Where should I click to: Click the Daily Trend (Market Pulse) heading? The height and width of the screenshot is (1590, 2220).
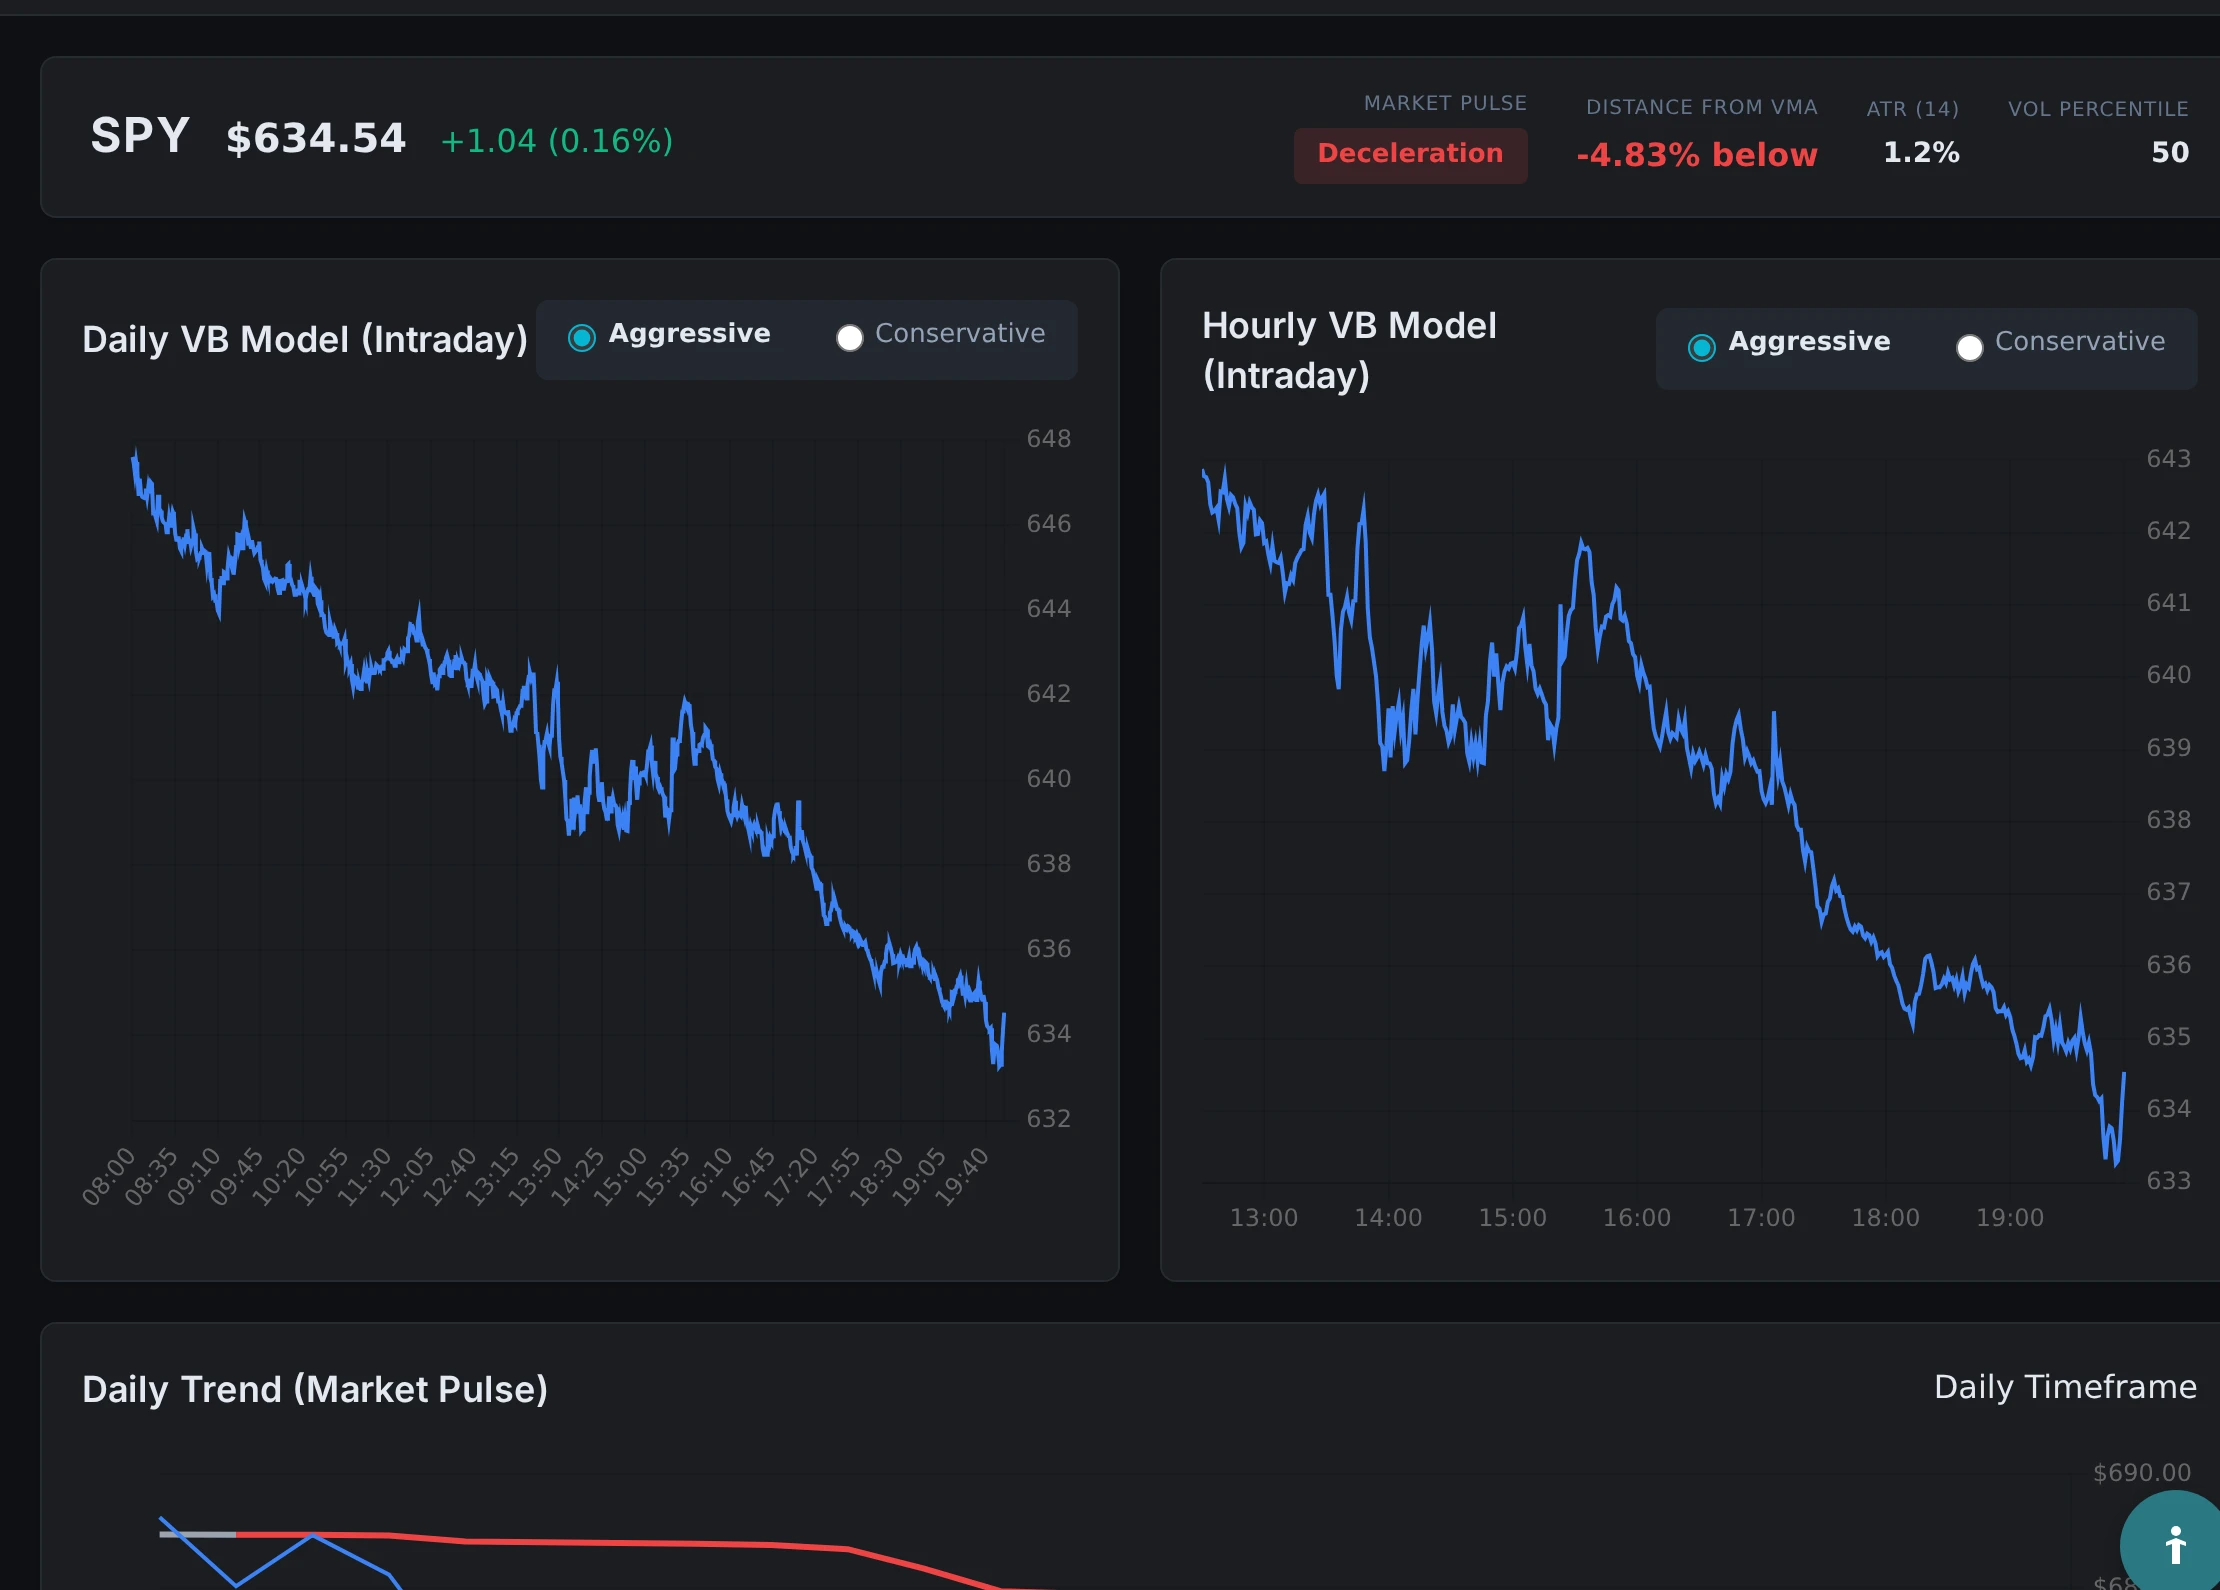click(x=315, y=1389)
